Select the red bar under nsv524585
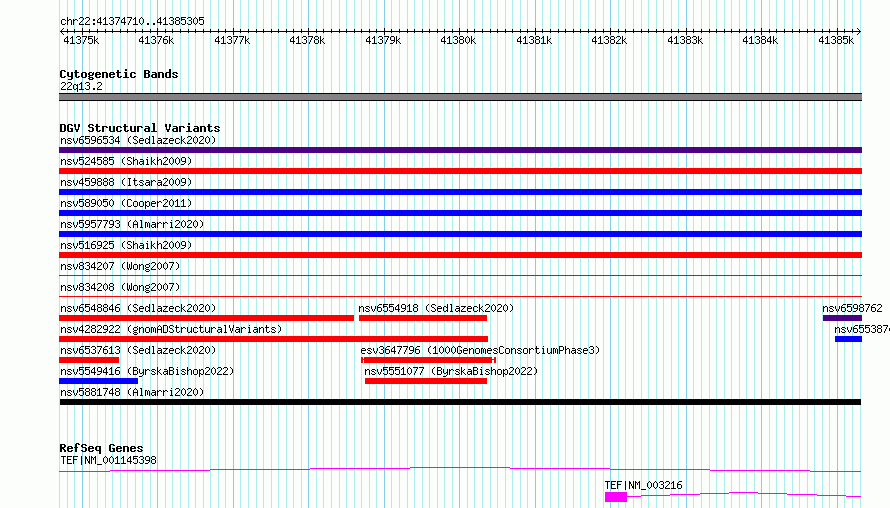 (x=460, y=171)
